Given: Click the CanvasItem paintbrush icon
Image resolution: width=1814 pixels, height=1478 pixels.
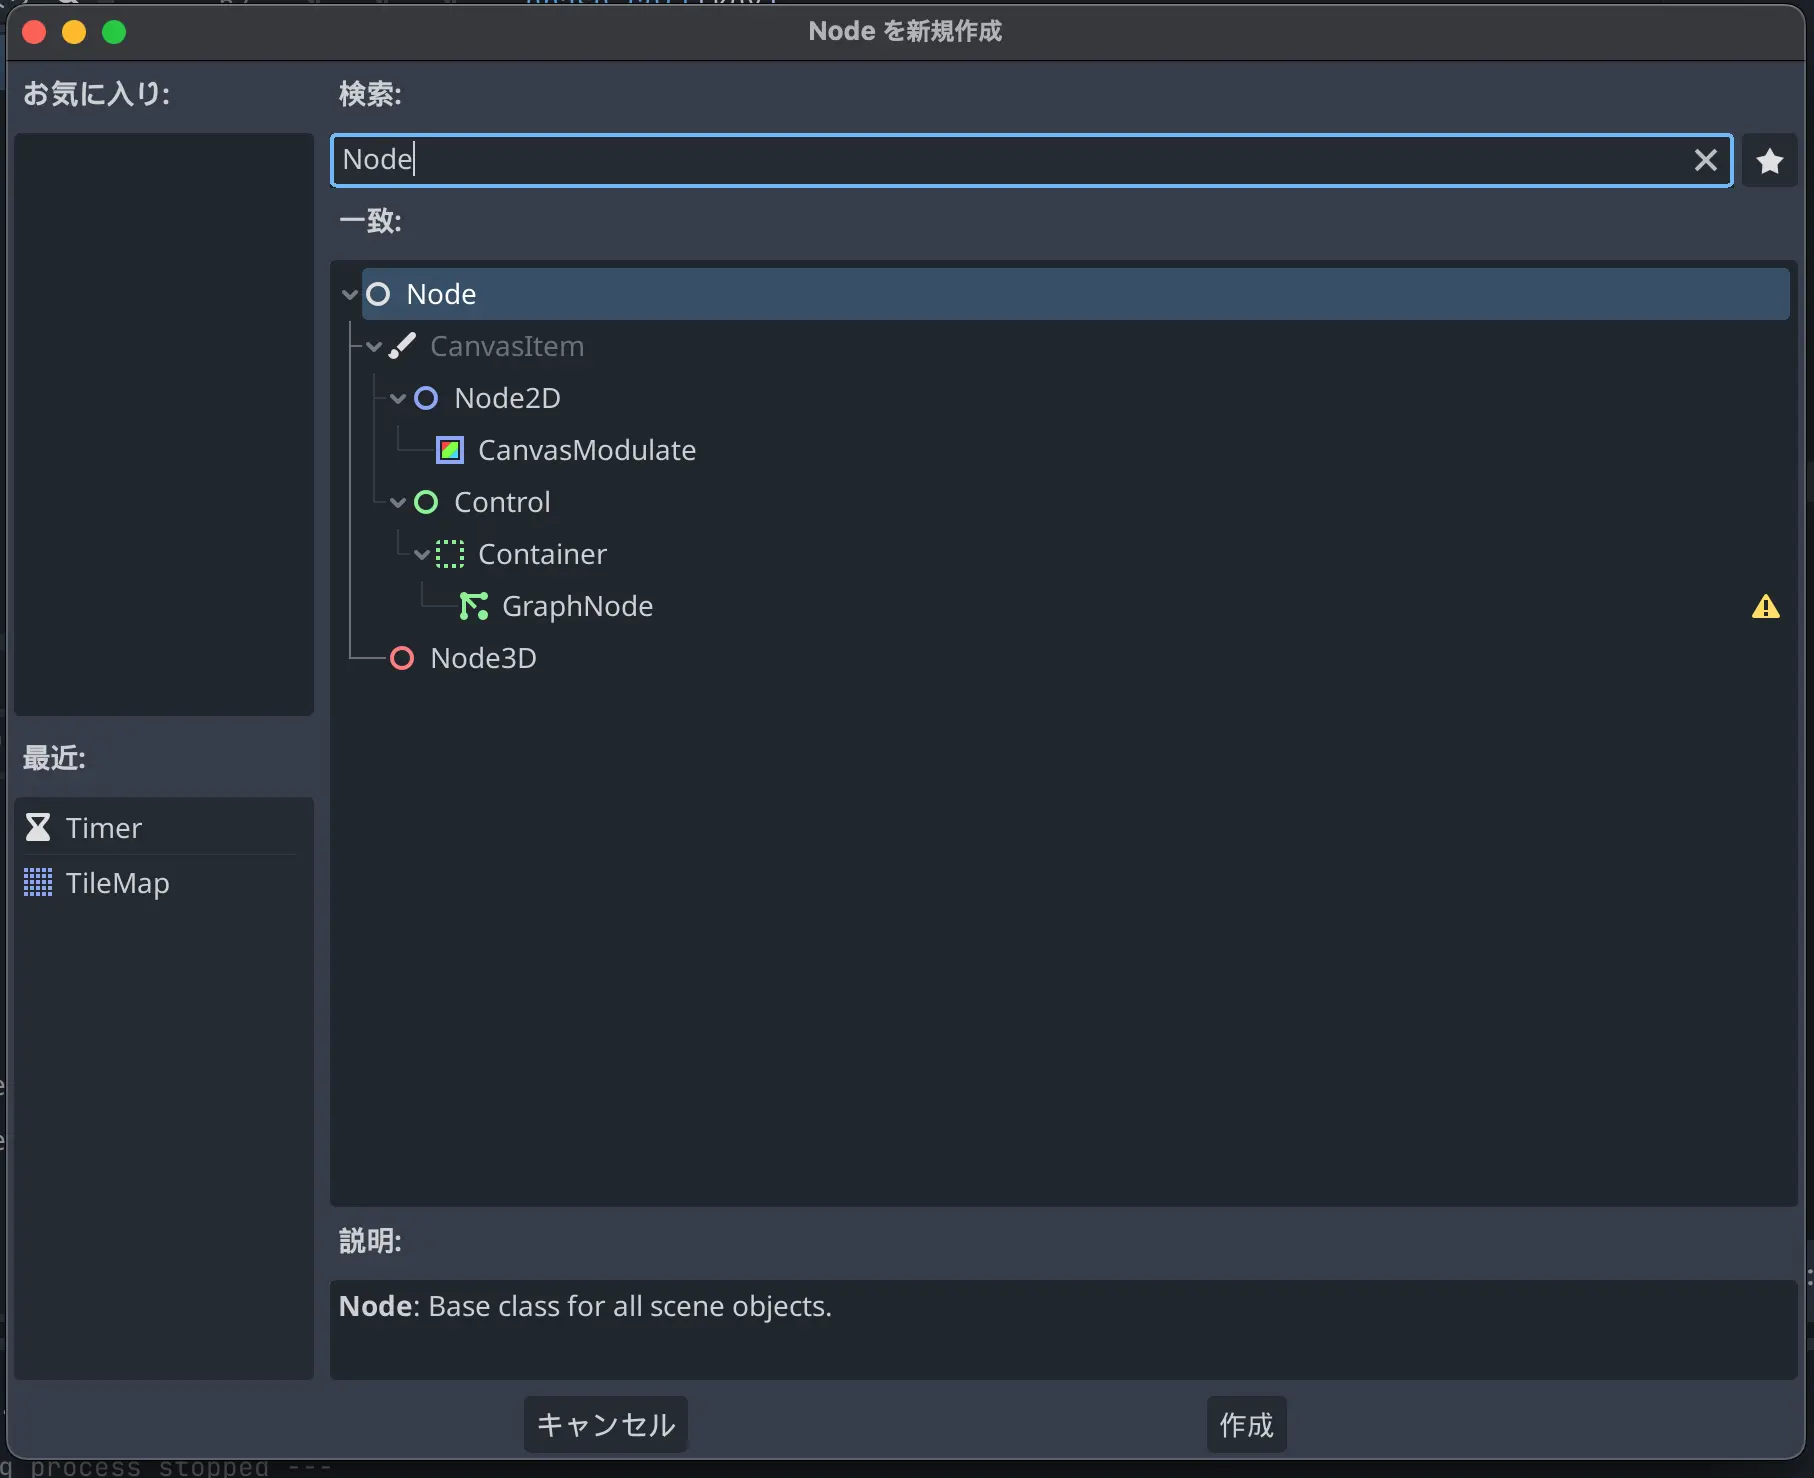Looking at the screenshot, I should (x=402, y=346).
